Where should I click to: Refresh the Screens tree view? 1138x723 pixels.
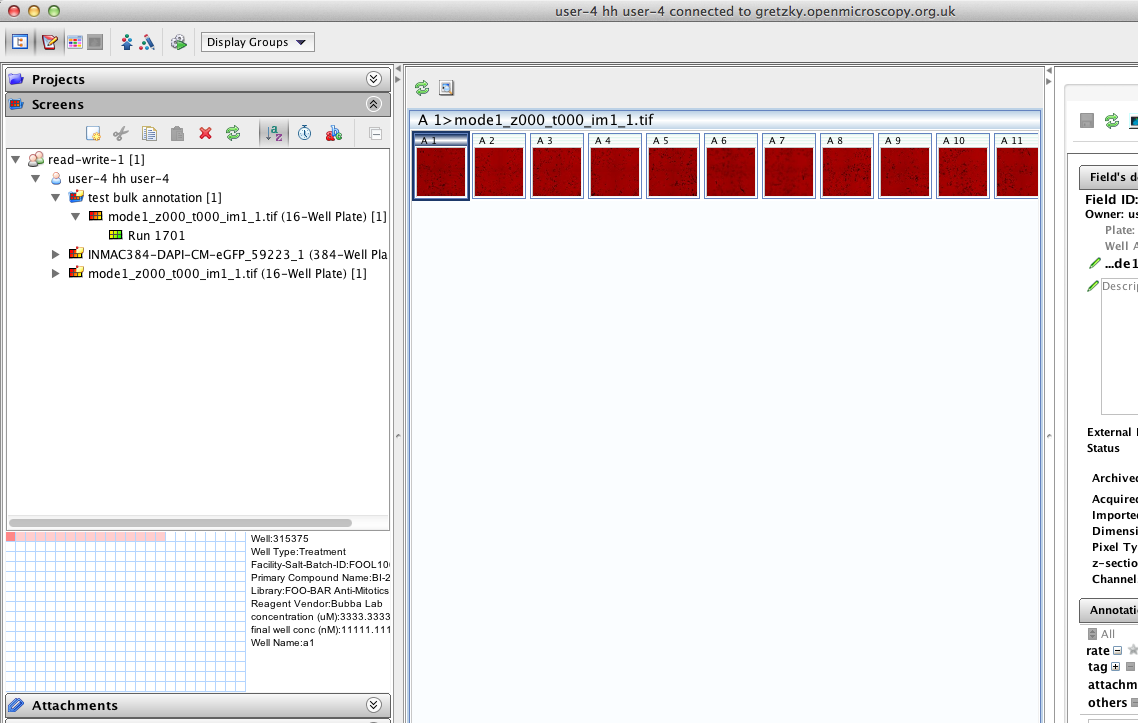tap(233, 133)
